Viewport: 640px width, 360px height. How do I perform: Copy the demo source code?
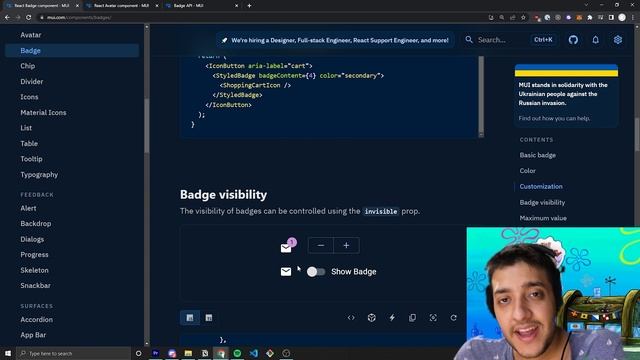coord(412,318)
